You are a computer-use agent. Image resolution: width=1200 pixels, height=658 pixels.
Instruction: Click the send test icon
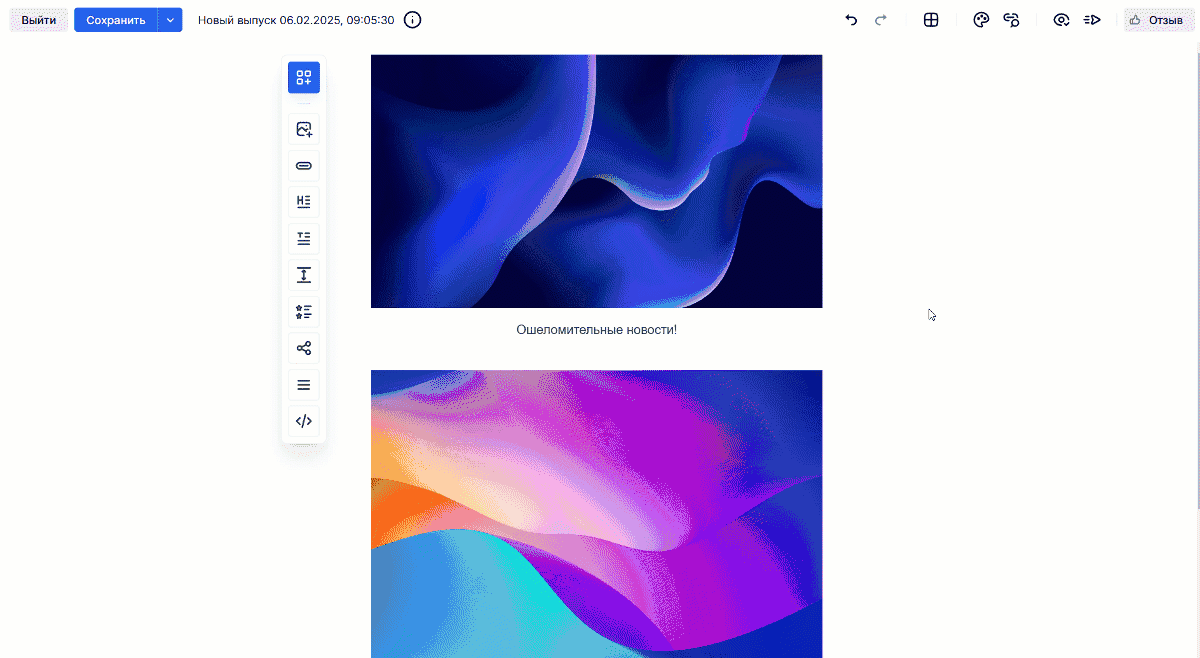[x=1092, y=20]
